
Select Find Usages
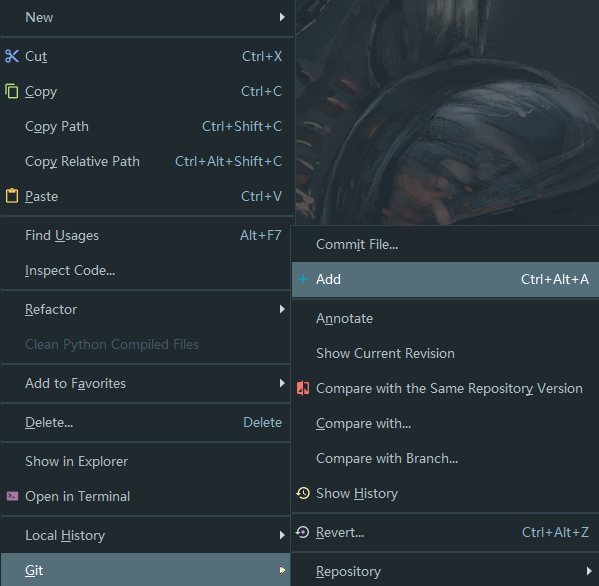(146, 235)
